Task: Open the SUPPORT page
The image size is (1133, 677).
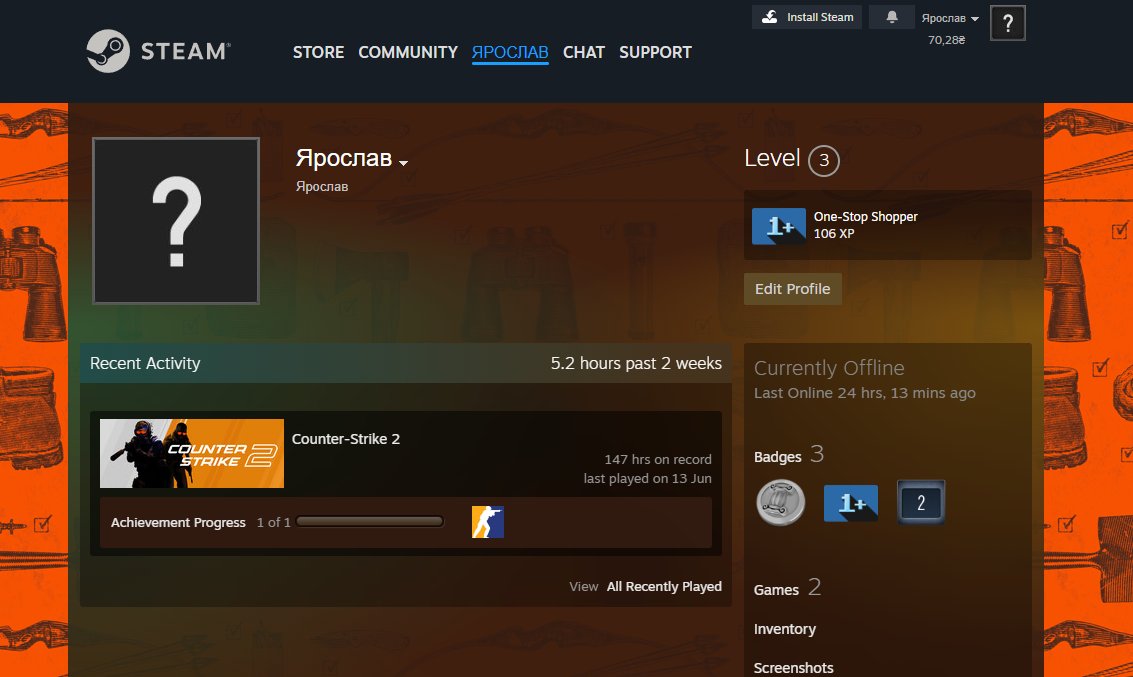Action: pyautogui.click(x=655, y=52)
